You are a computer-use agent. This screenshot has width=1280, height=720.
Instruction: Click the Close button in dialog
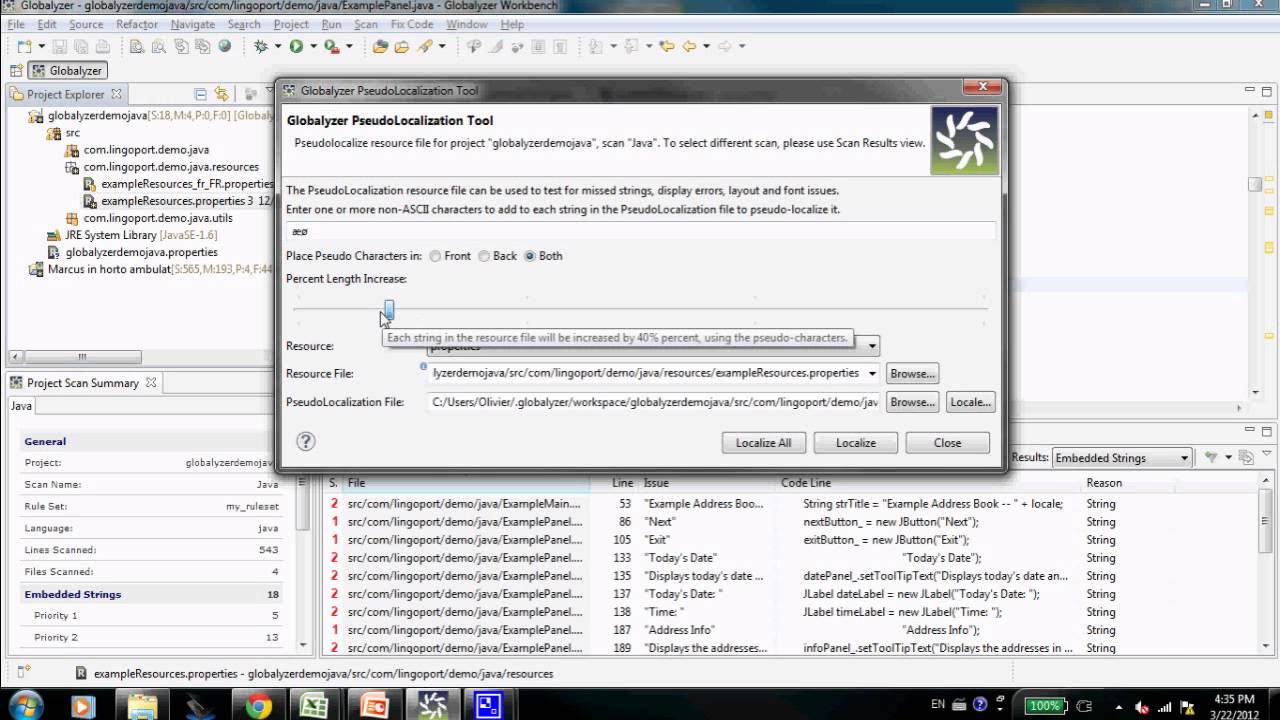948,443
